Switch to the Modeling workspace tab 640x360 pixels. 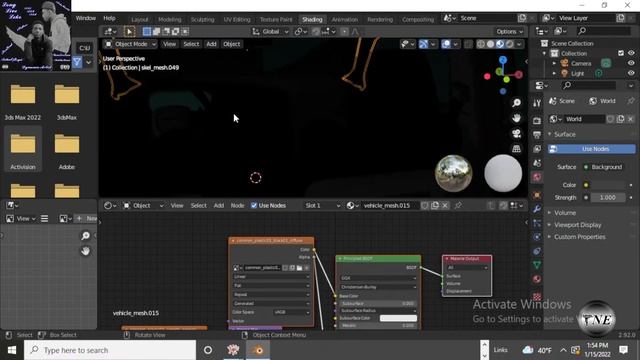coord(169,19)
